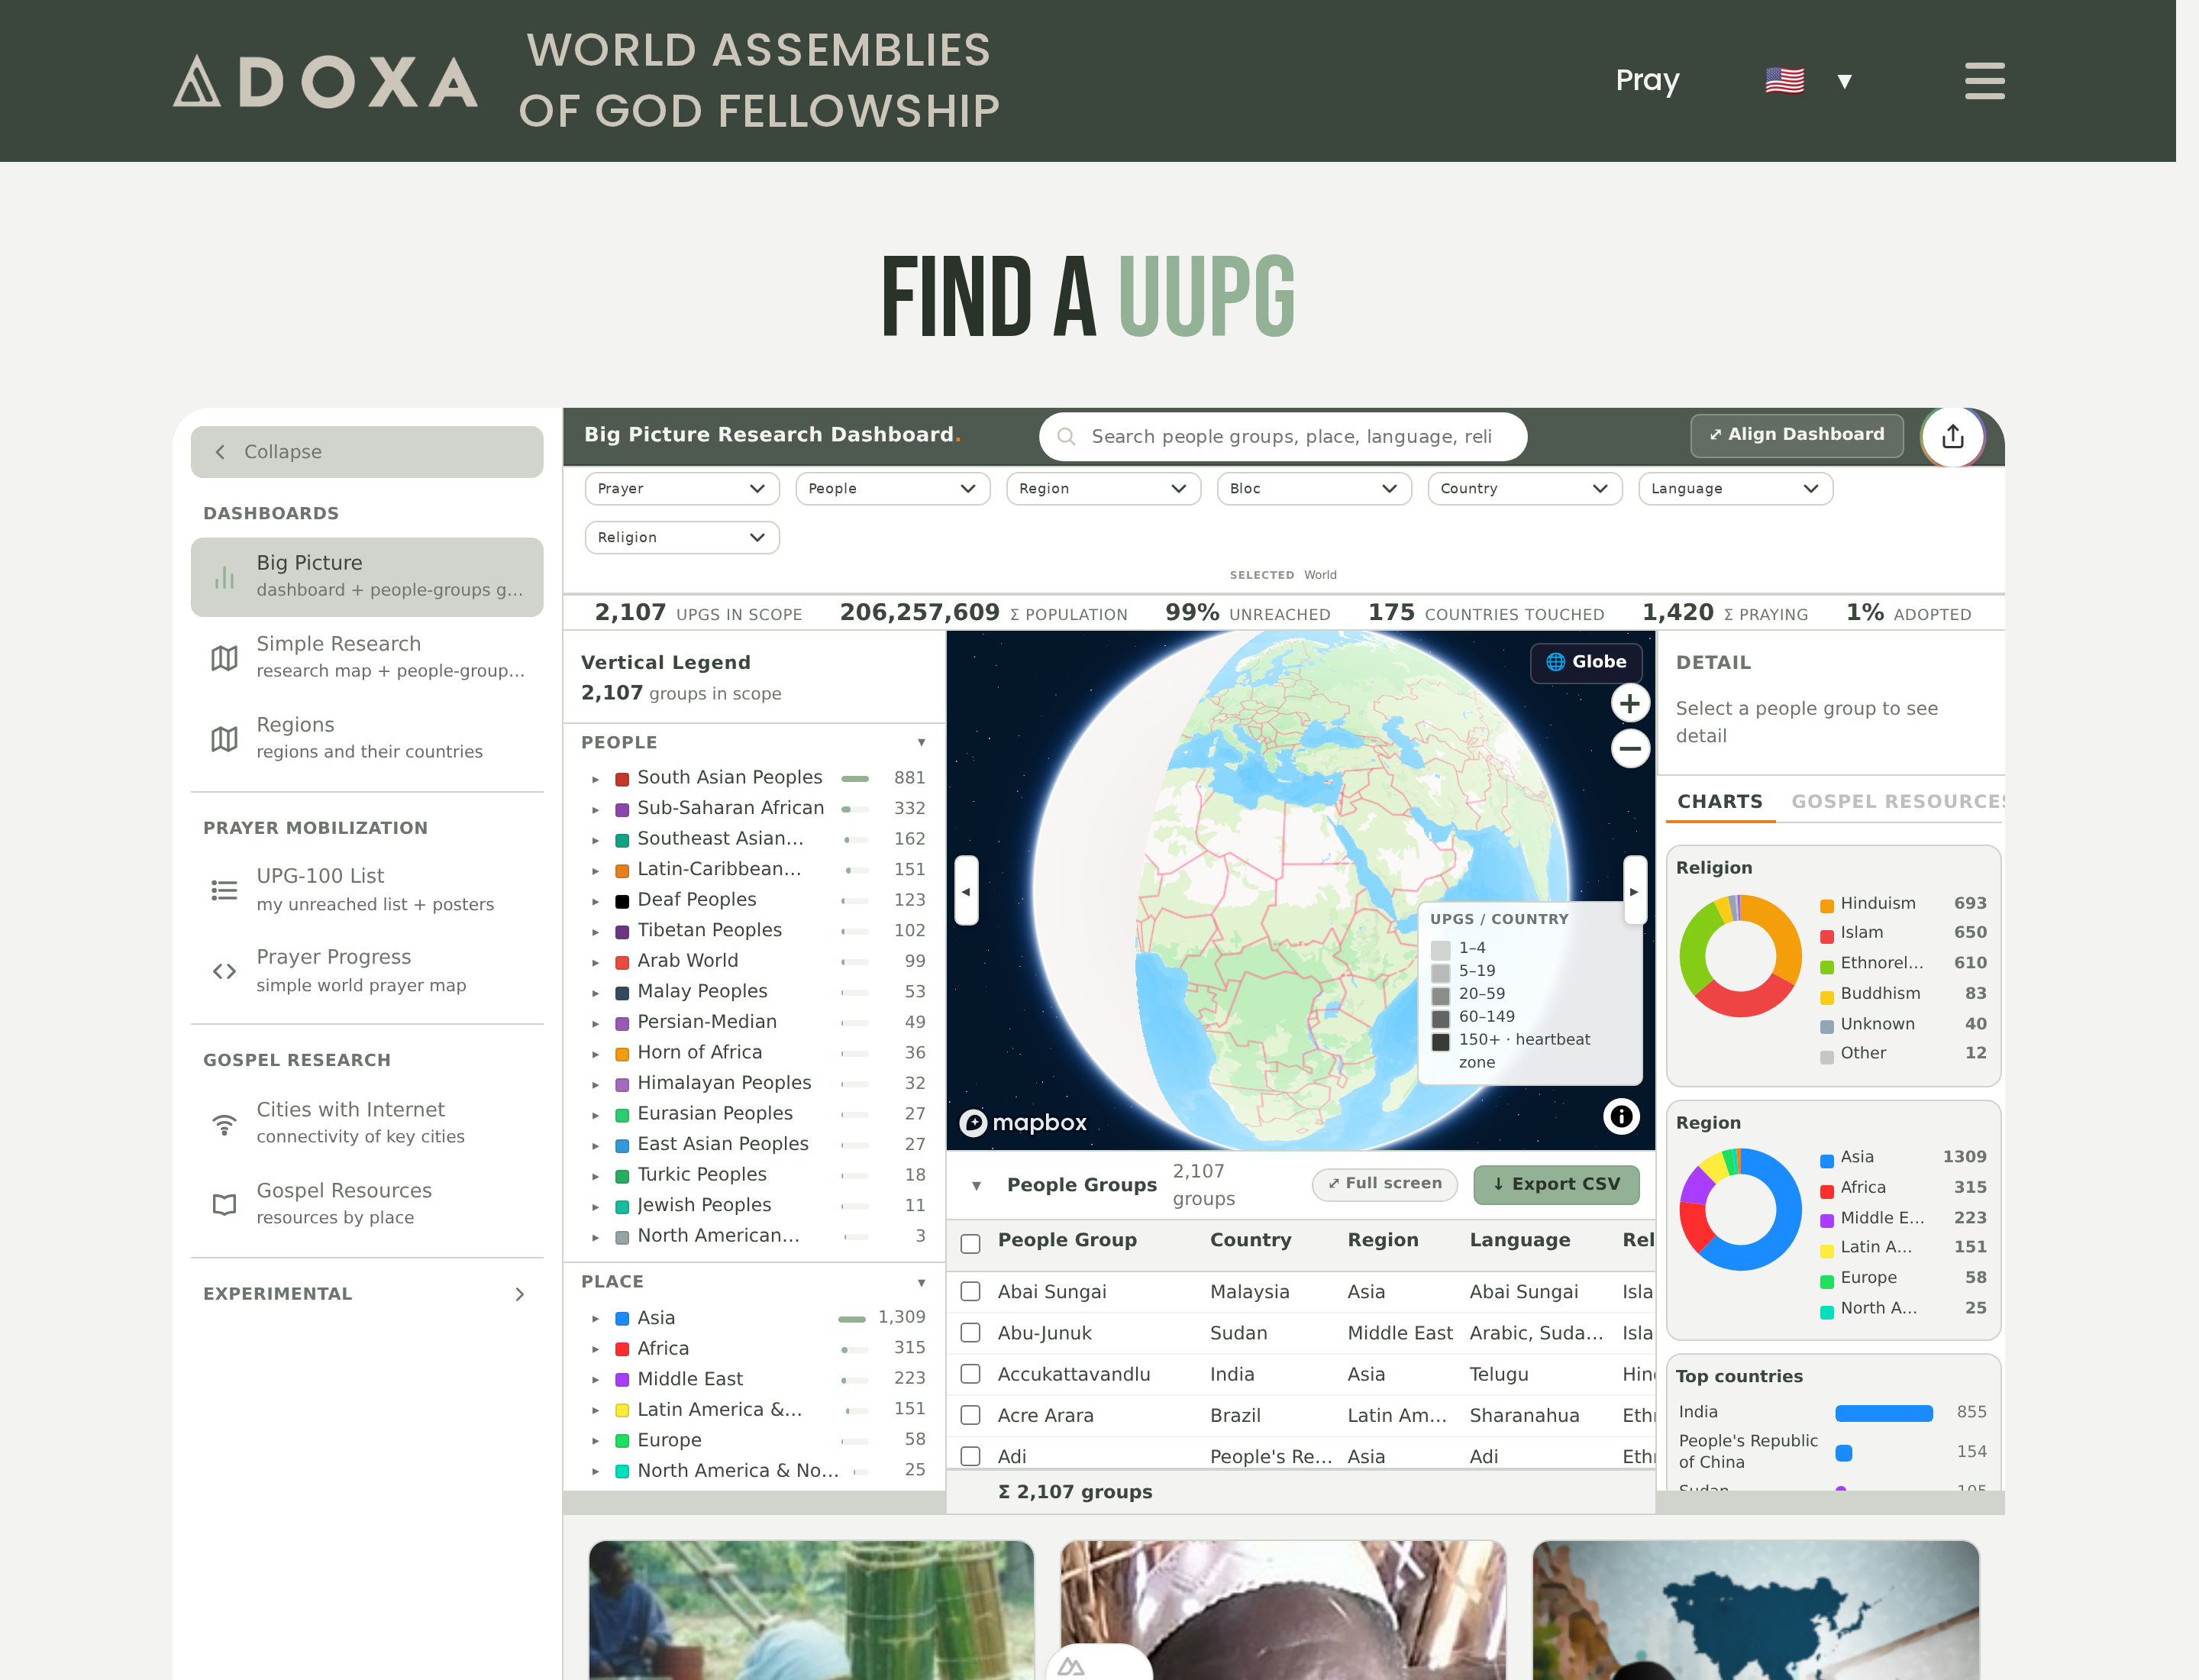The image size is (2199, 1680).
Task: Check the Accukattavandlu row checkbox
Action: tap(970, 1374)
